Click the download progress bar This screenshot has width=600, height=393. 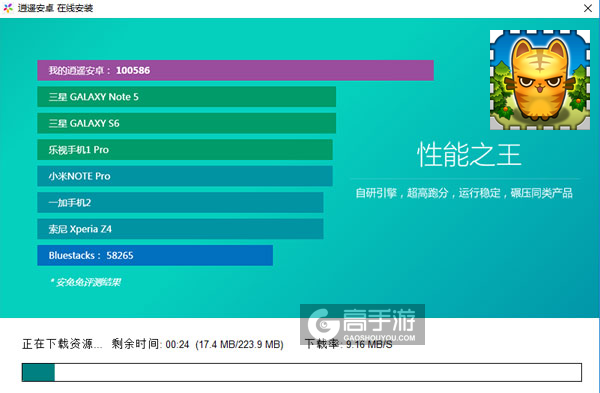pyautogui.click(x=302, y=372)
